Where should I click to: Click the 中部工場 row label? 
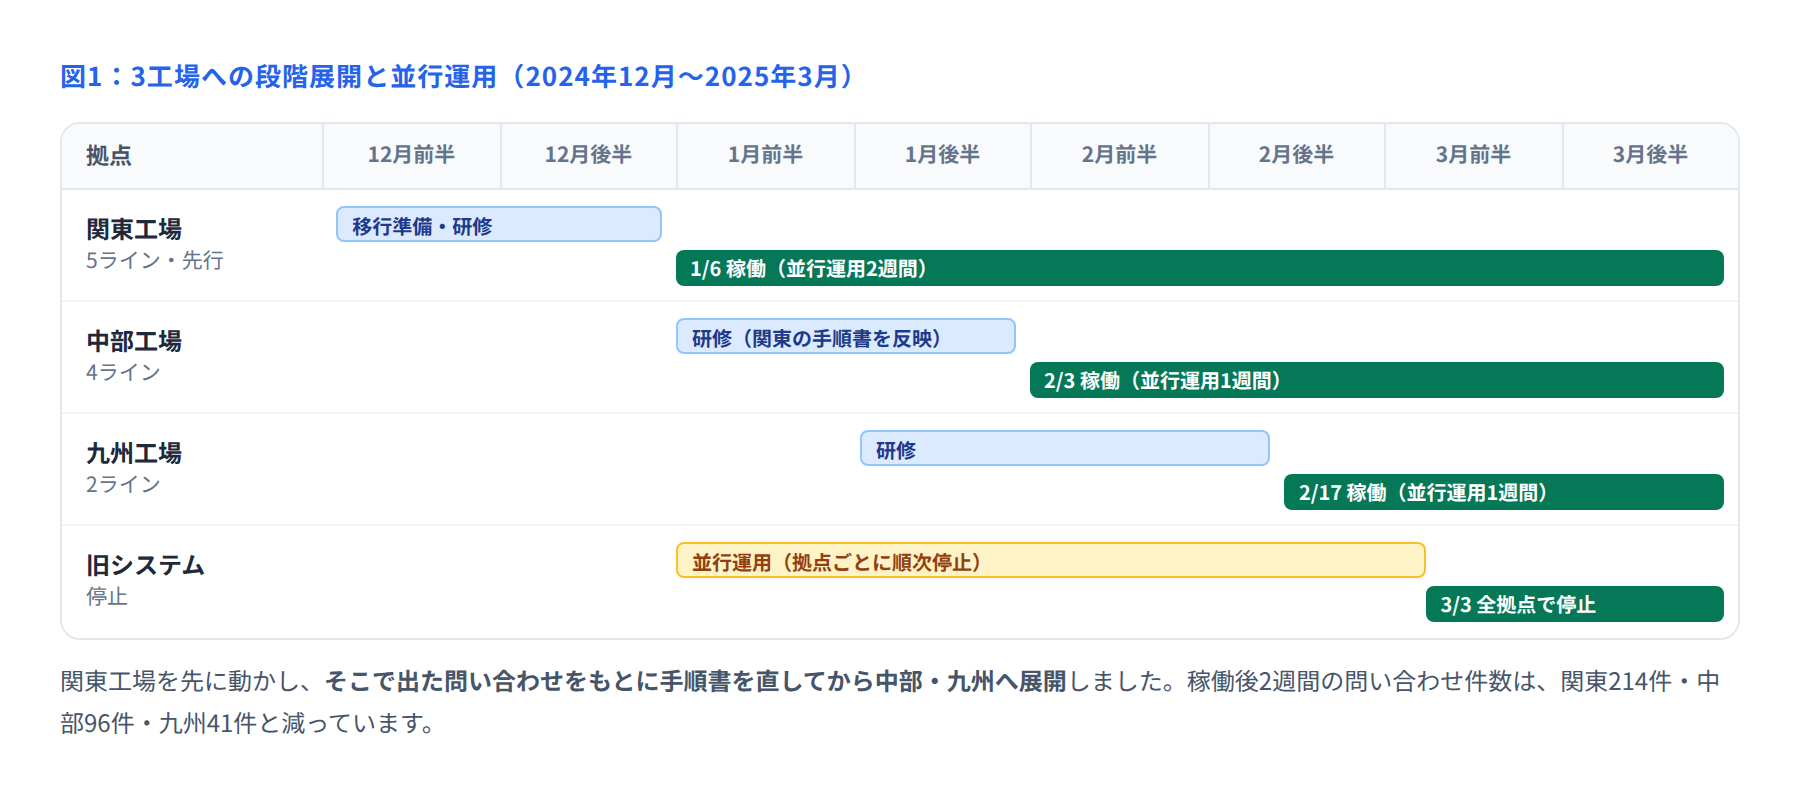point(134,341)
